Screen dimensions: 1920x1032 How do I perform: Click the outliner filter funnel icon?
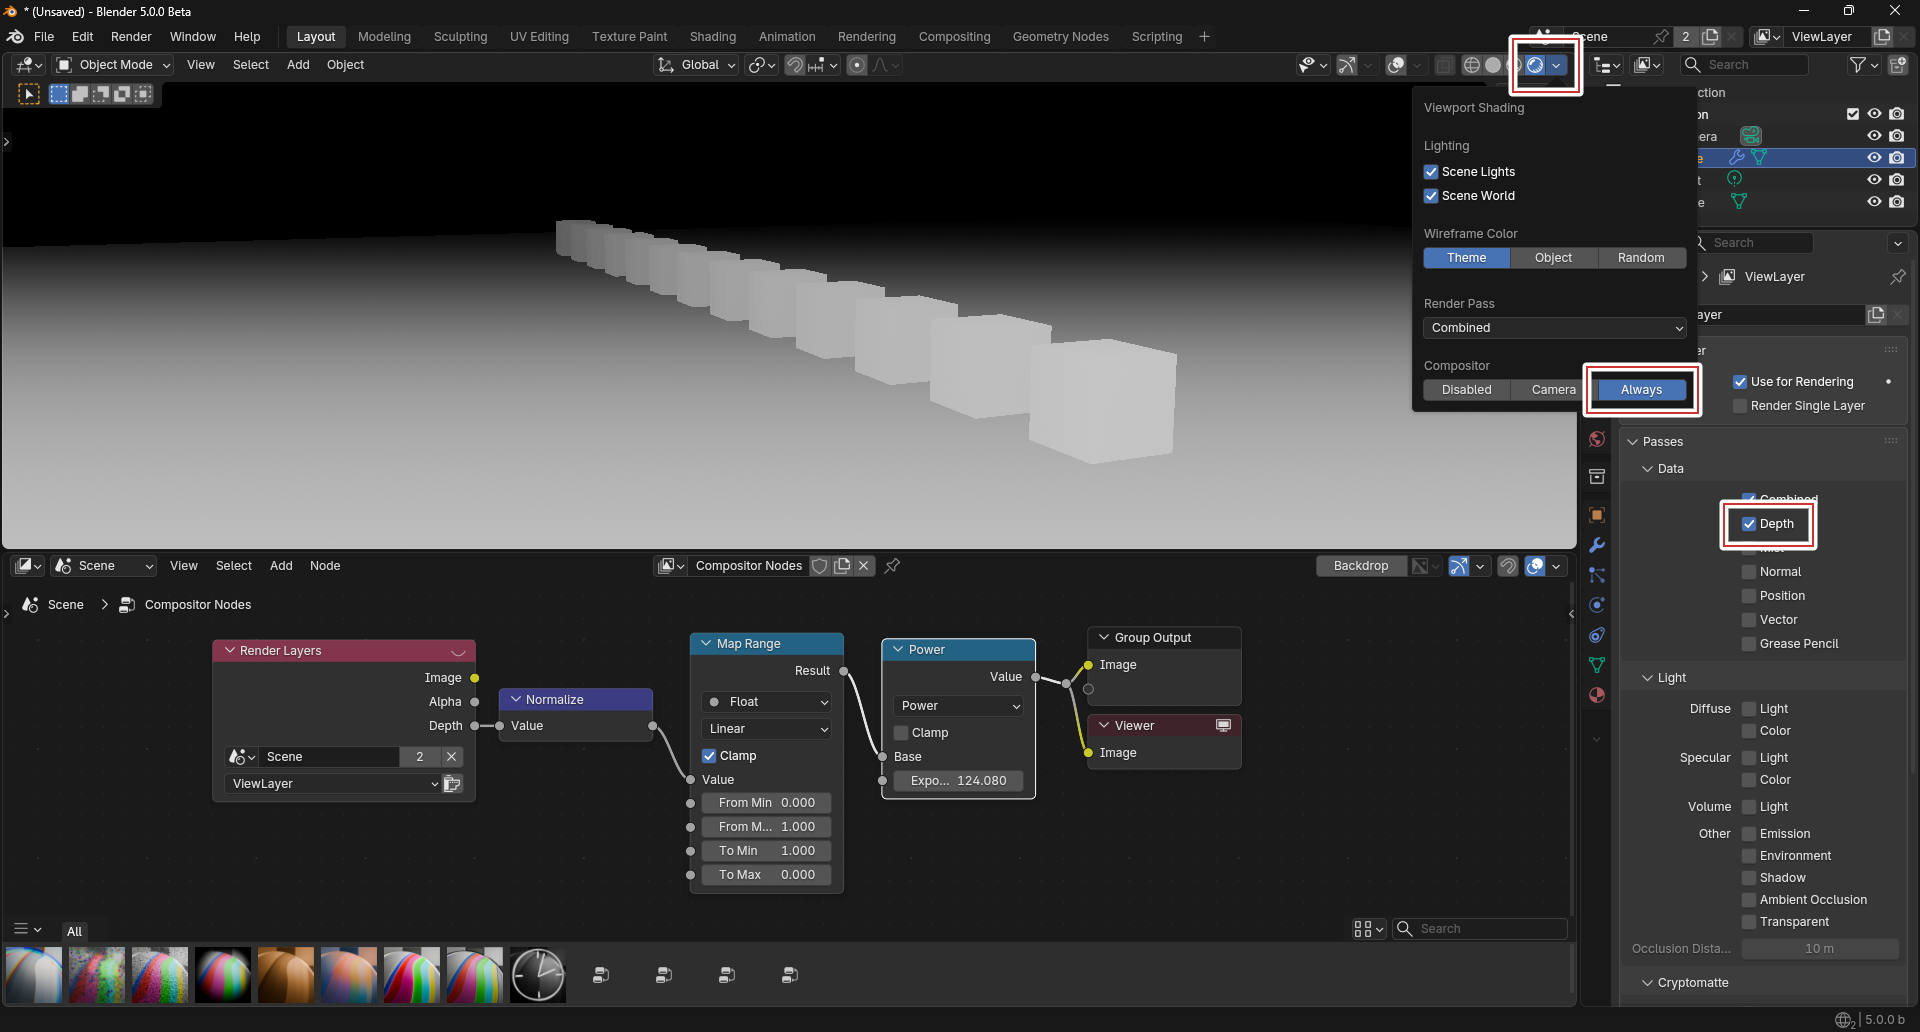click(1857, 65)
